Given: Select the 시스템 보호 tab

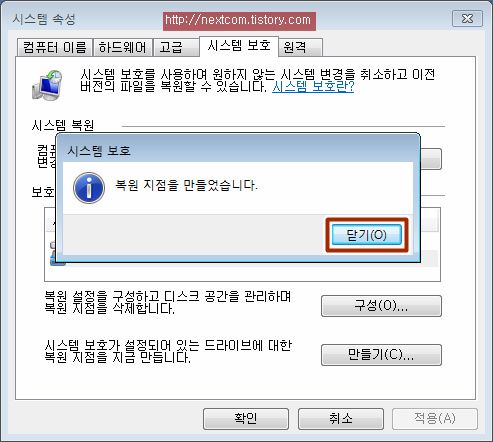Looking at the screenshot, I should coord(239,46).
